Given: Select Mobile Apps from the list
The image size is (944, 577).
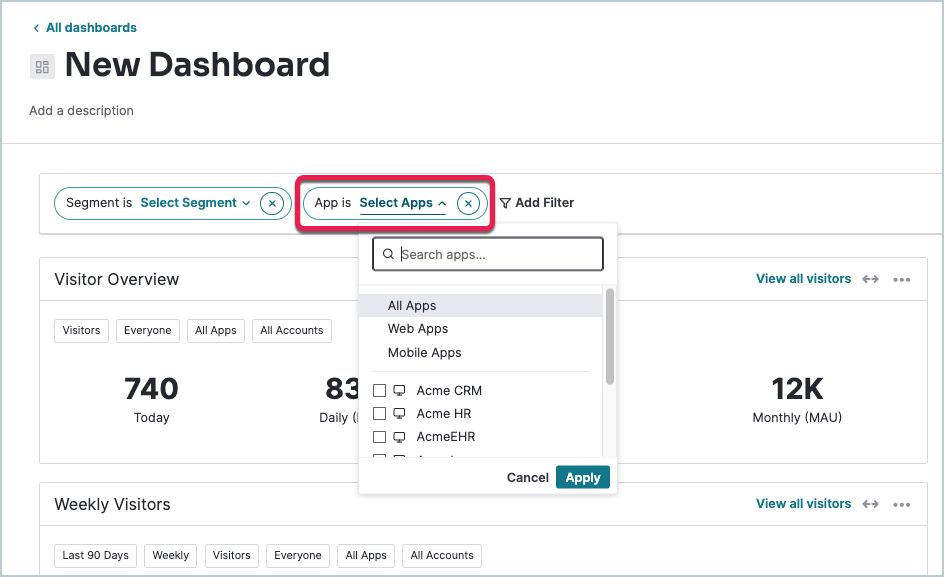Looking at the screenshot, I should 424,353.
